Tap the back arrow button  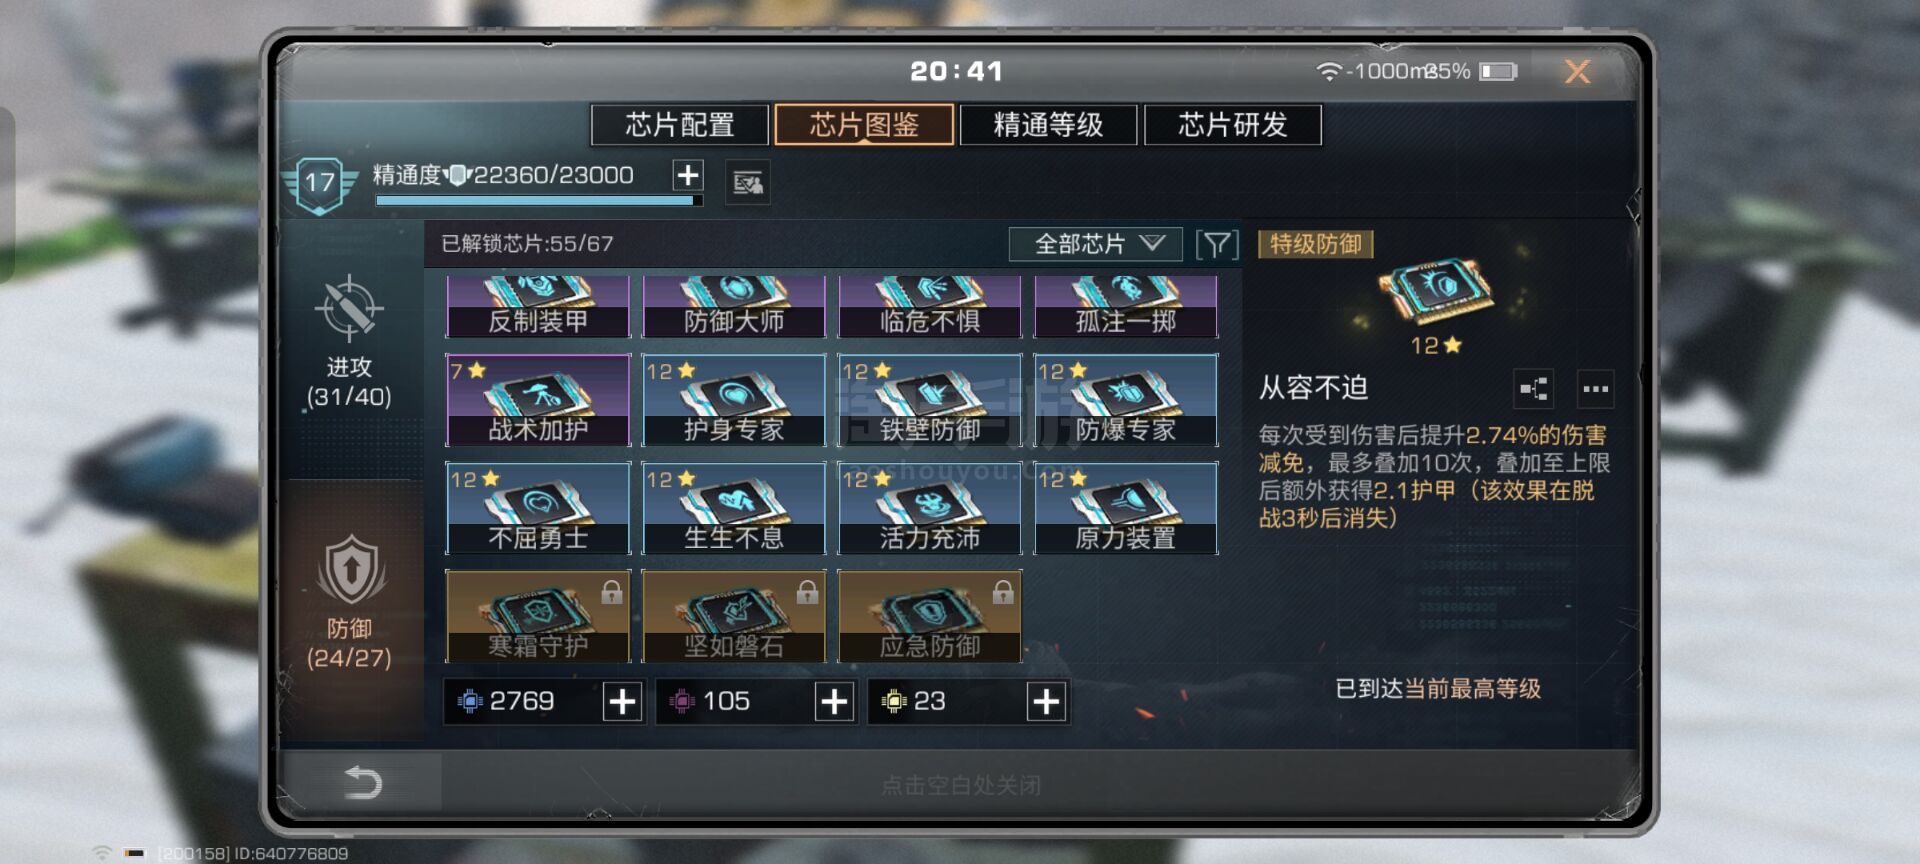coord(363,782)
